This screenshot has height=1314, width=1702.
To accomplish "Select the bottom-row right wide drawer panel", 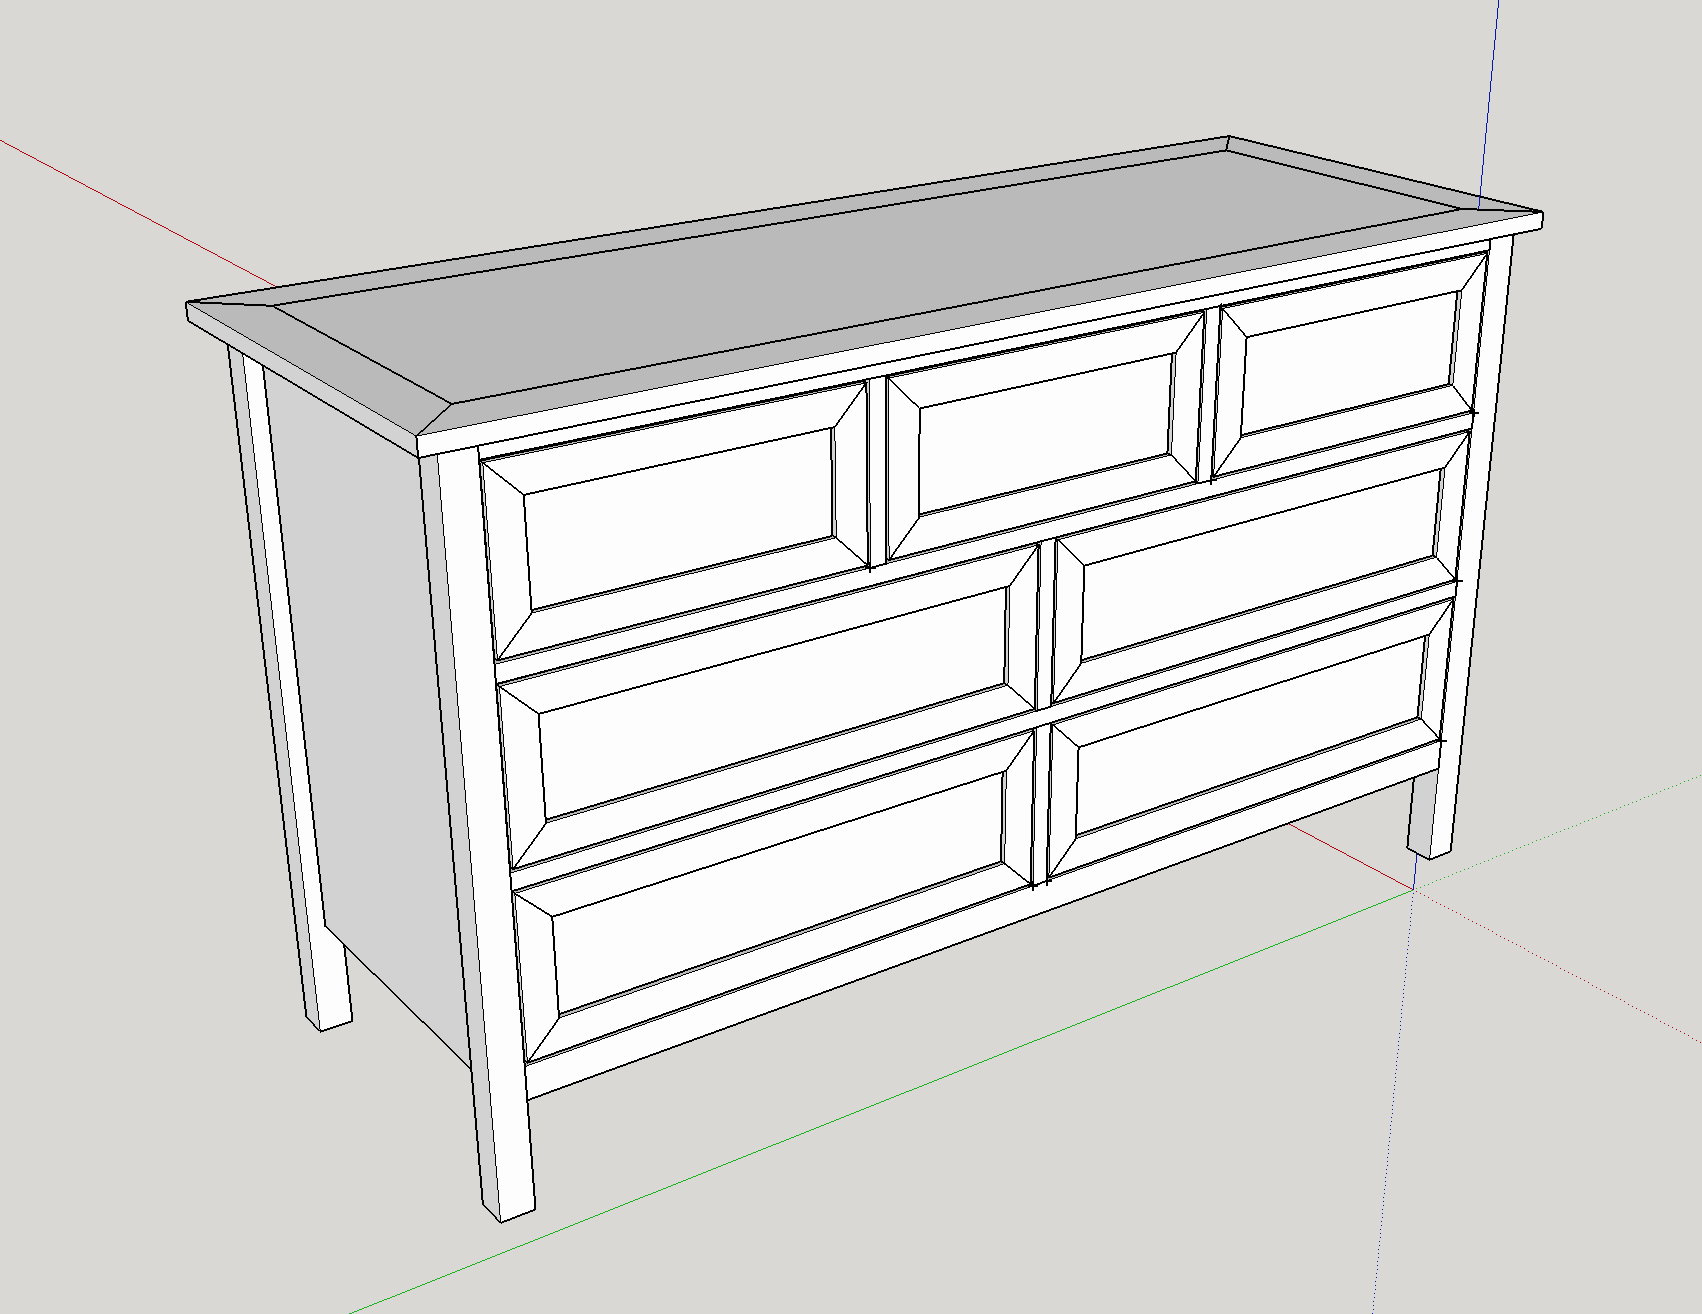I will click(x=1250, y=738).
